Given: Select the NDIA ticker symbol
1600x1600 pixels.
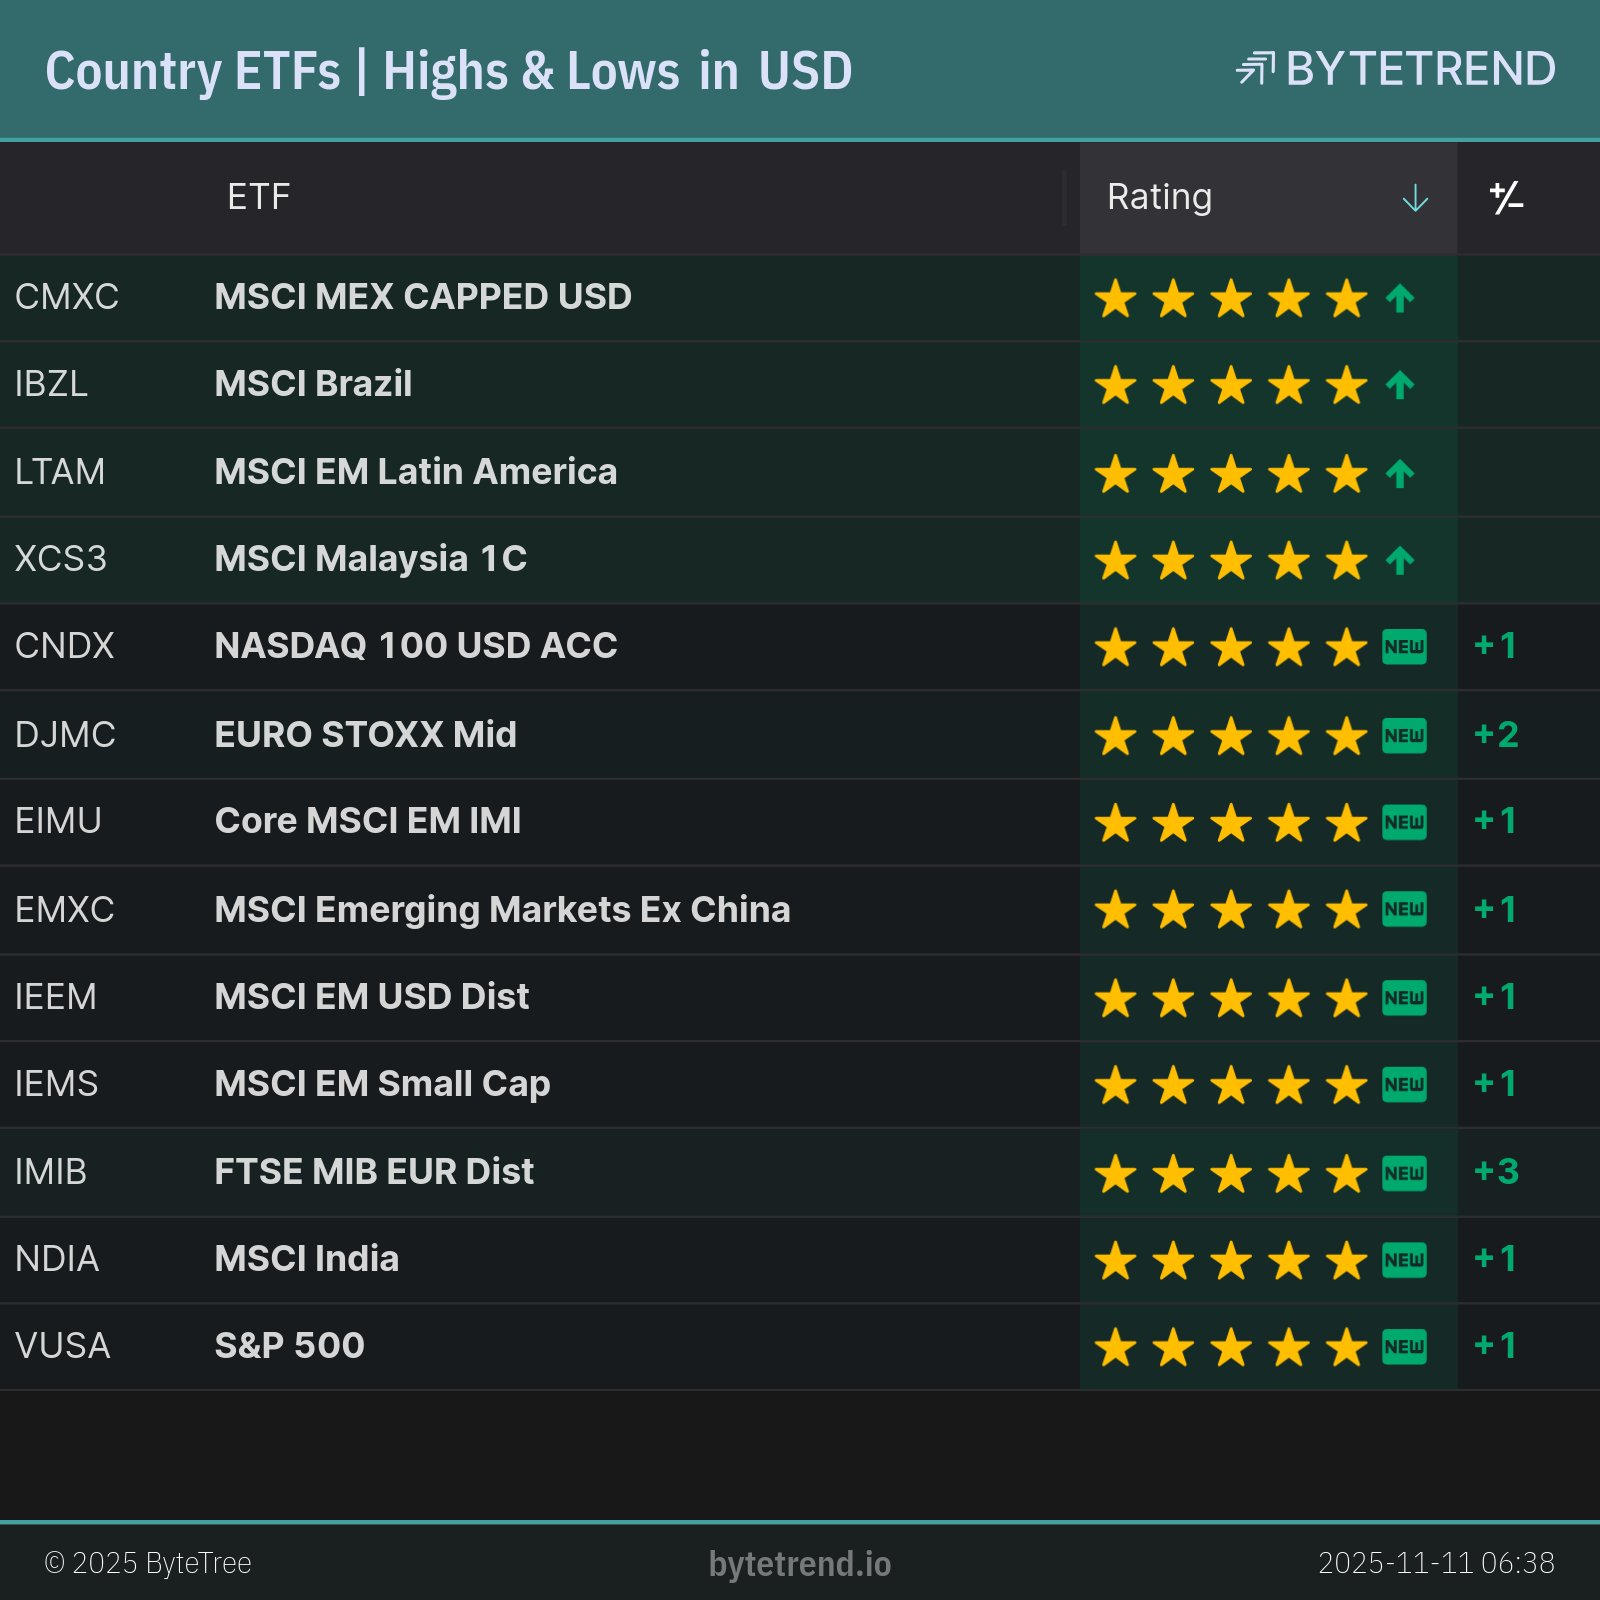Looking at the screenshot, I should [57, 1259].
